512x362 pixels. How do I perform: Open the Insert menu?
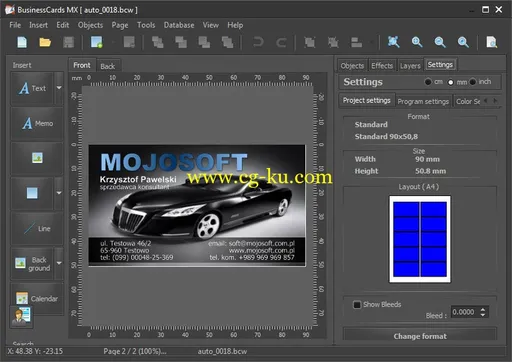(x=38, y=25)
